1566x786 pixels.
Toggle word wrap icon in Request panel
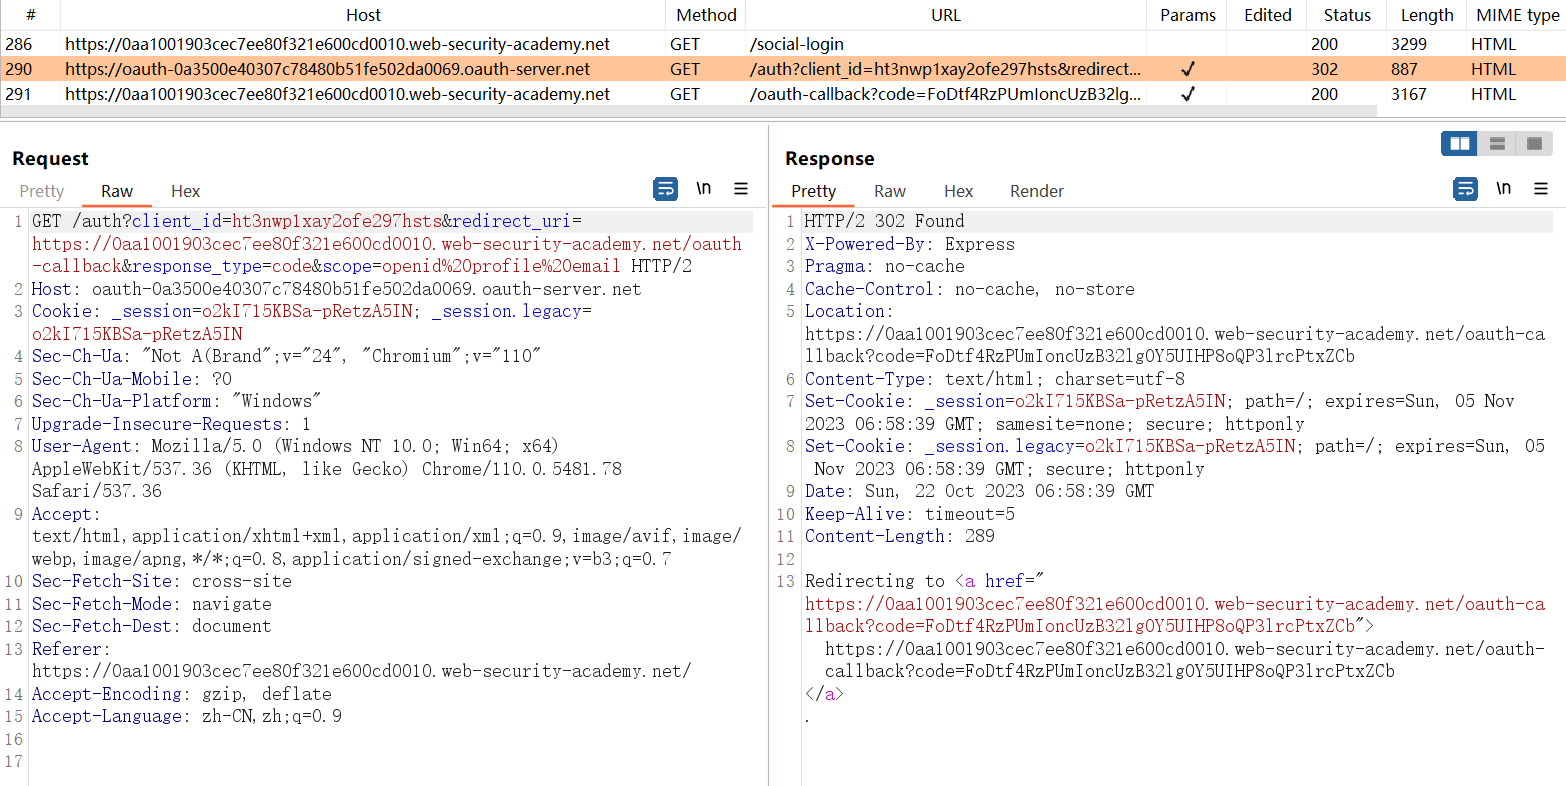(x=665, y=189)
